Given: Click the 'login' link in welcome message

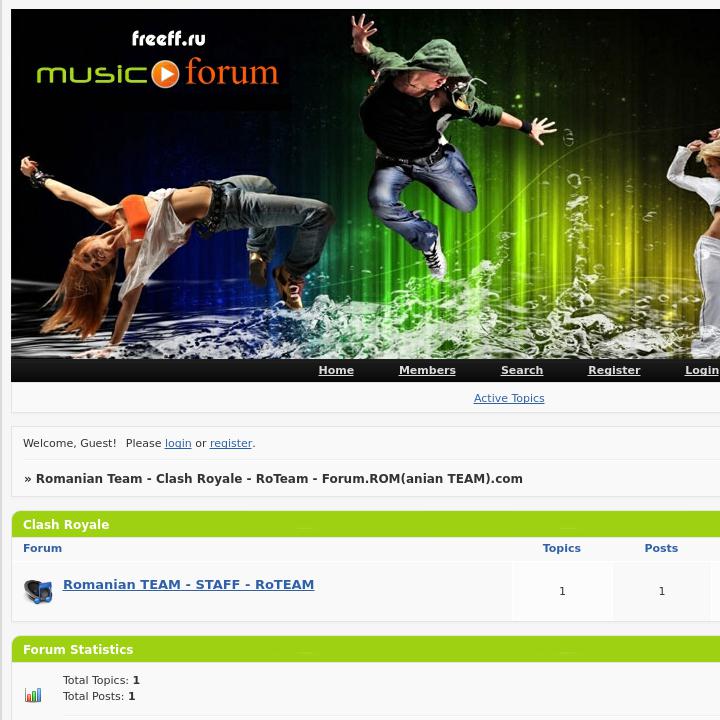Looking at the screenshot, I should (178, 443).
